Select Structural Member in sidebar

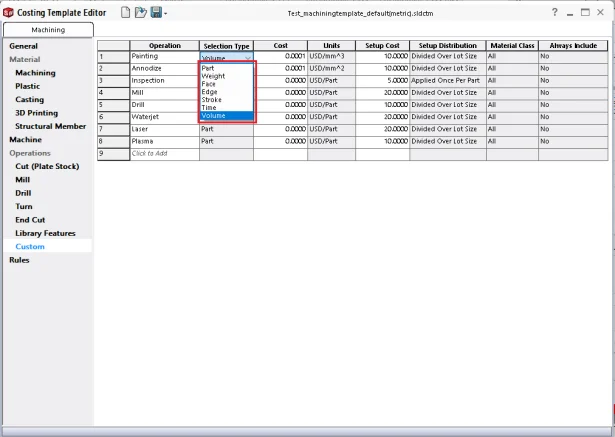(x=51, y=126)
